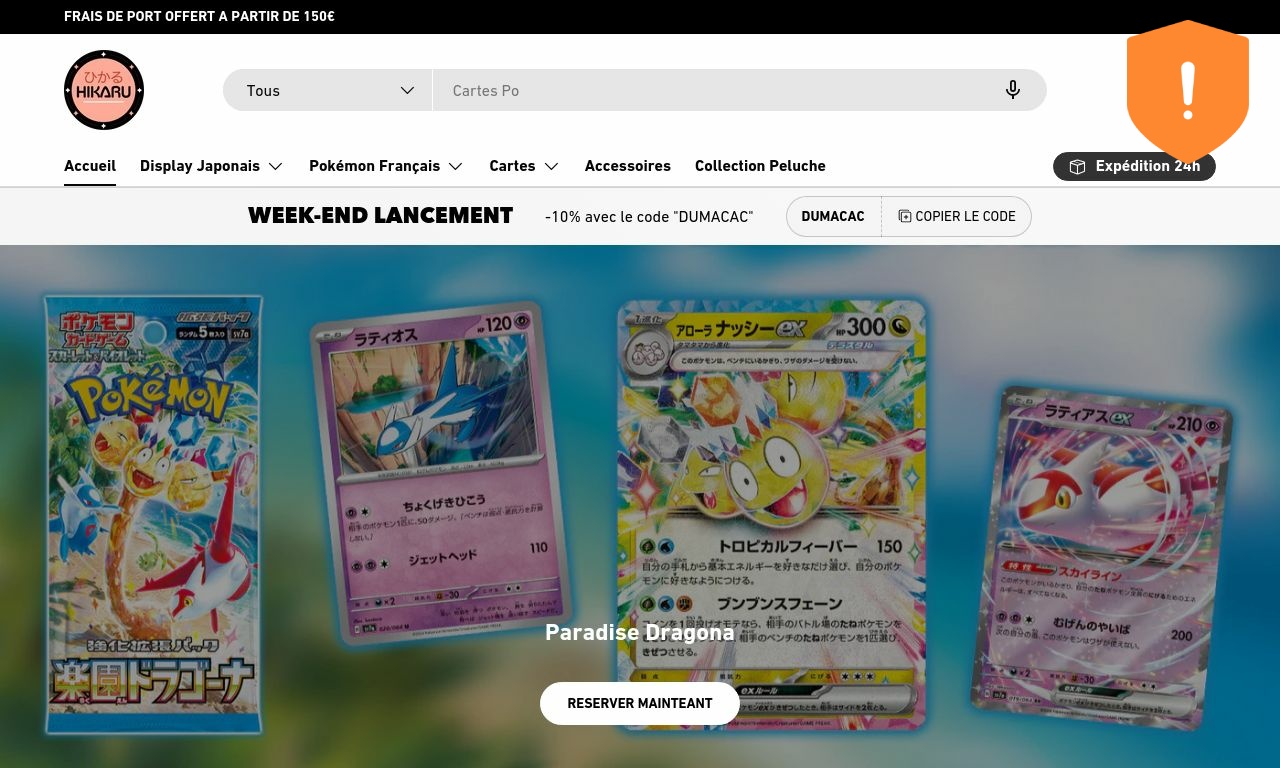Expand the Pokémon Français menu chevron
This screenshot has height=768, width=1280.
(x=456, y=166)
